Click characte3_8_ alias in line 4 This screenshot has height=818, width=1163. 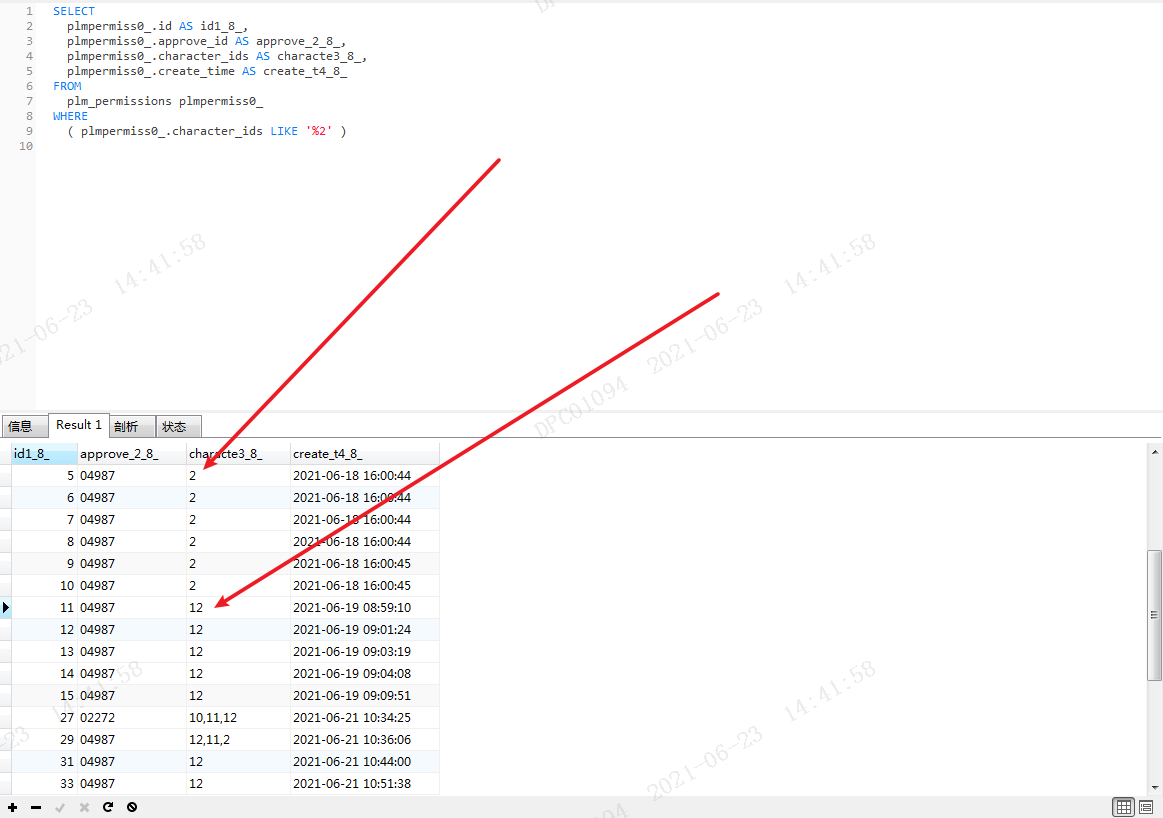tap(319, 56)
